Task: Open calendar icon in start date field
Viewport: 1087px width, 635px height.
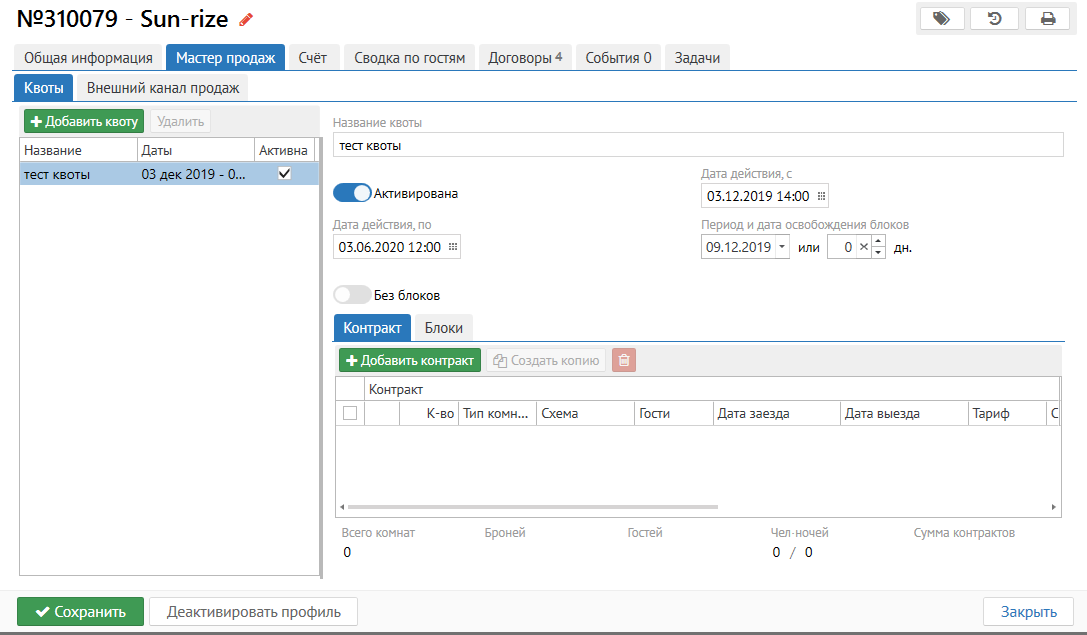Action: click(x=822, y=196)
